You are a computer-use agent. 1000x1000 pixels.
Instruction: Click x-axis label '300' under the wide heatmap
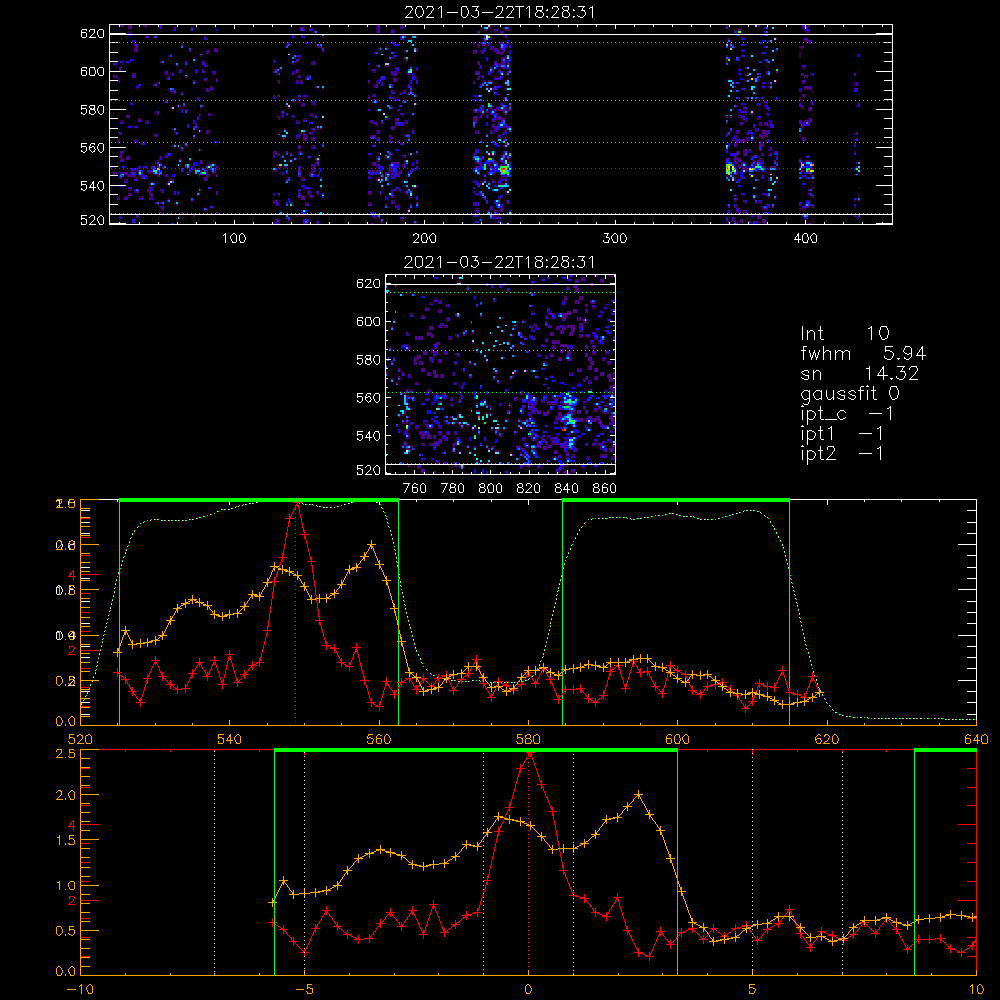pos(615,239)
